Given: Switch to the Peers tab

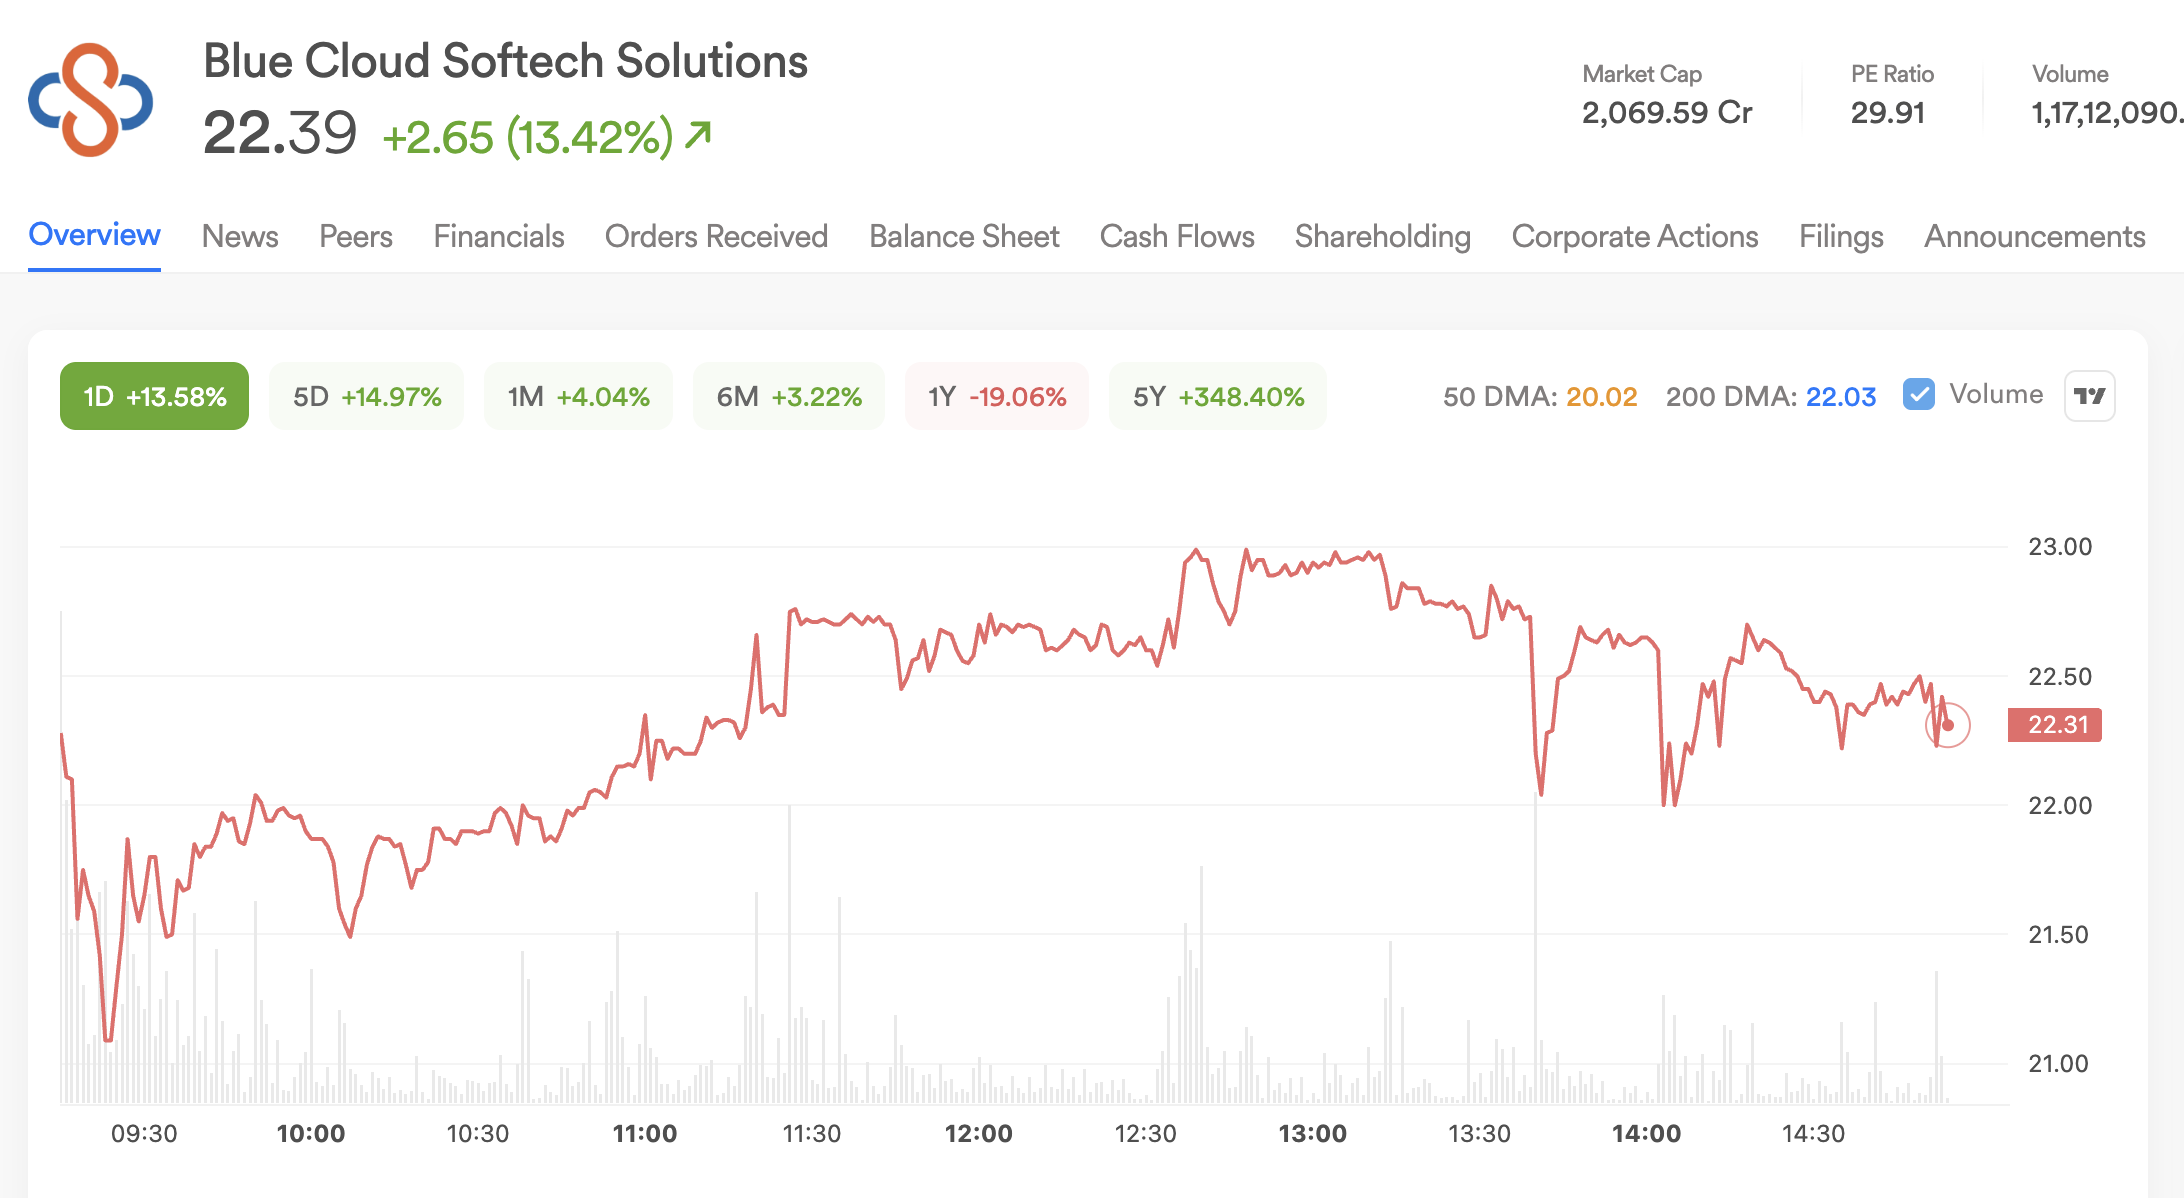Looking at the screenshot, I should [x=356, y=236].
